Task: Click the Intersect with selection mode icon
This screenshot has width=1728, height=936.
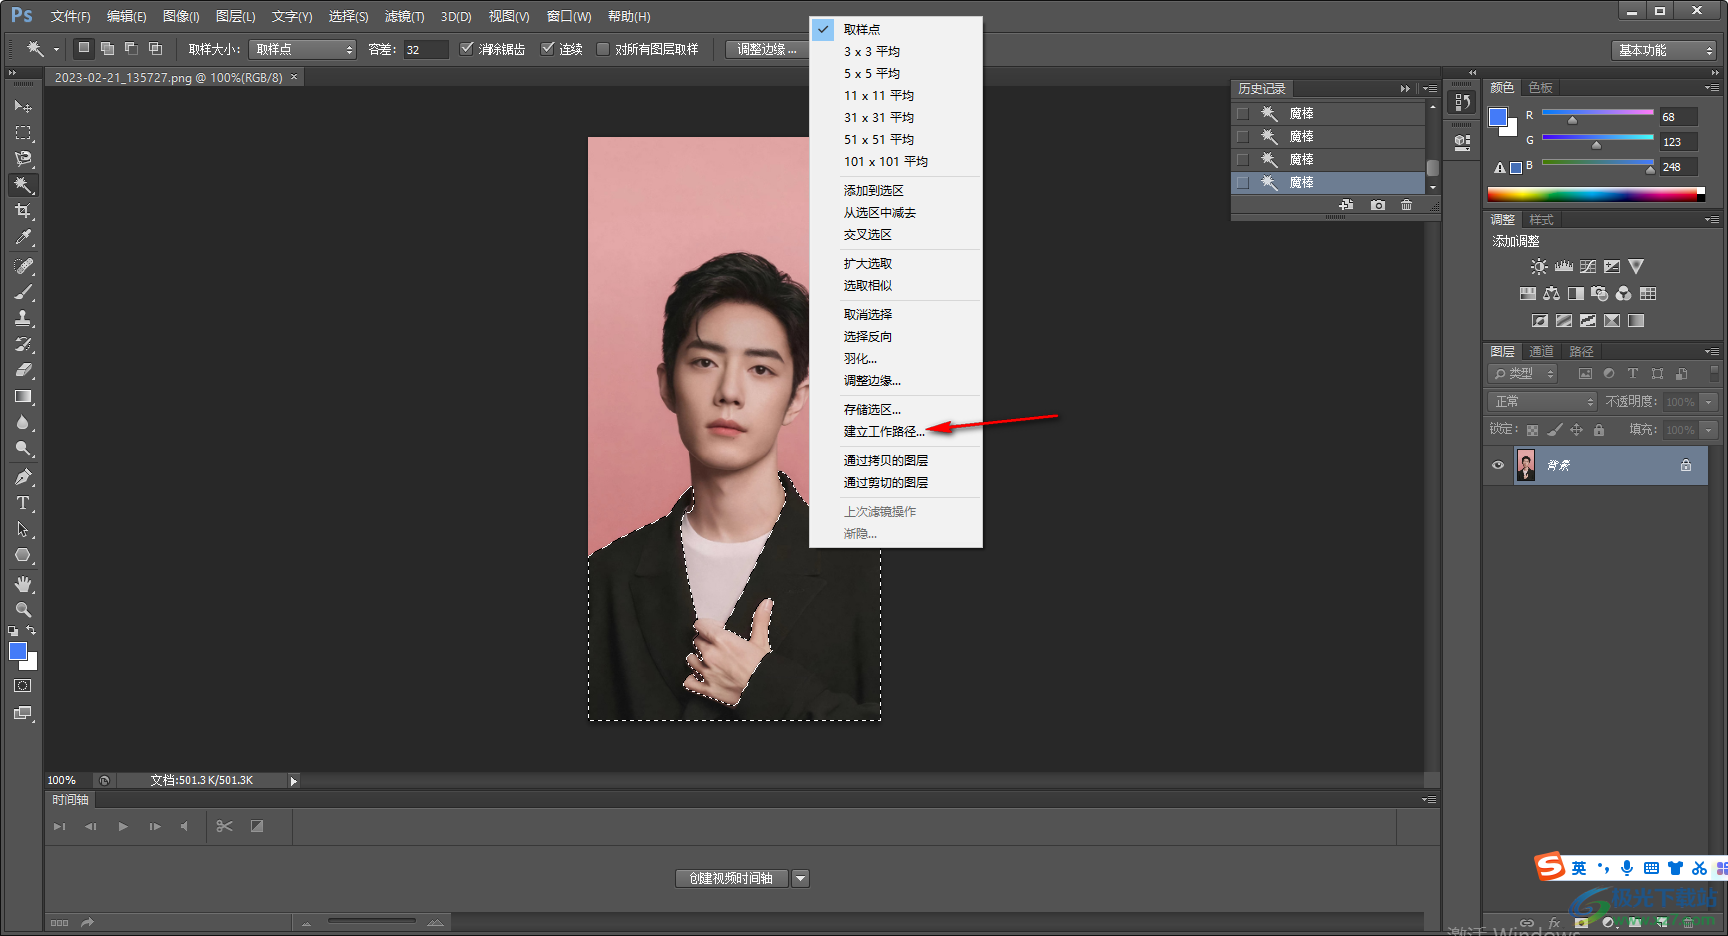Action: click(155, 48)
